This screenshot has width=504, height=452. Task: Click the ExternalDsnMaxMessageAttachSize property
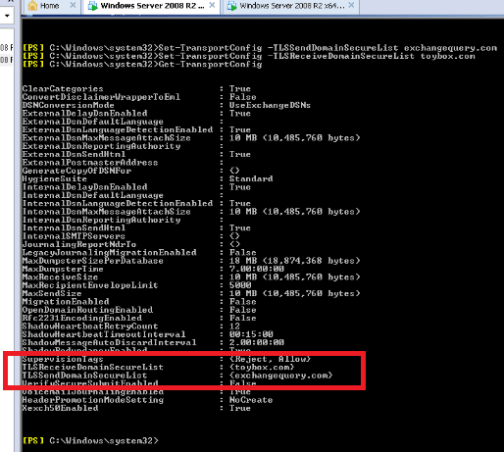click(x=106, y=138)
